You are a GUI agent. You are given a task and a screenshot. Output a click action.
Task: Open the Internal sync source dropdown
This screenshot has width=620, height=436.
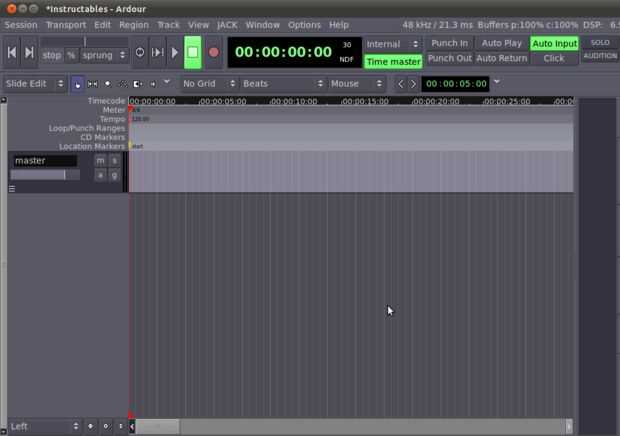(392, 44)
